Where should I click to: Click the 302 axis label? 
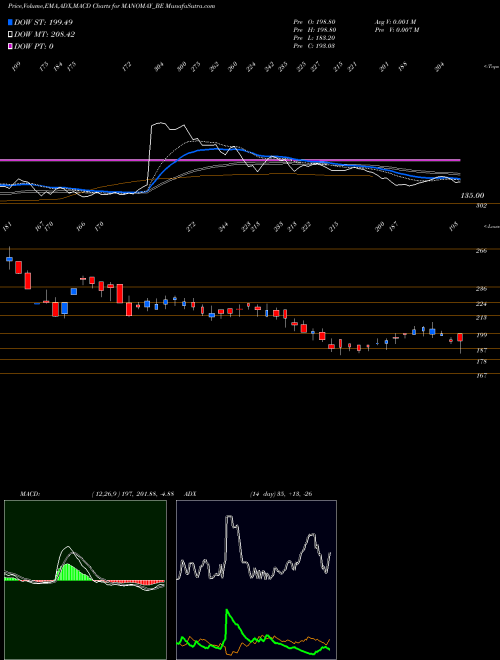481,206
